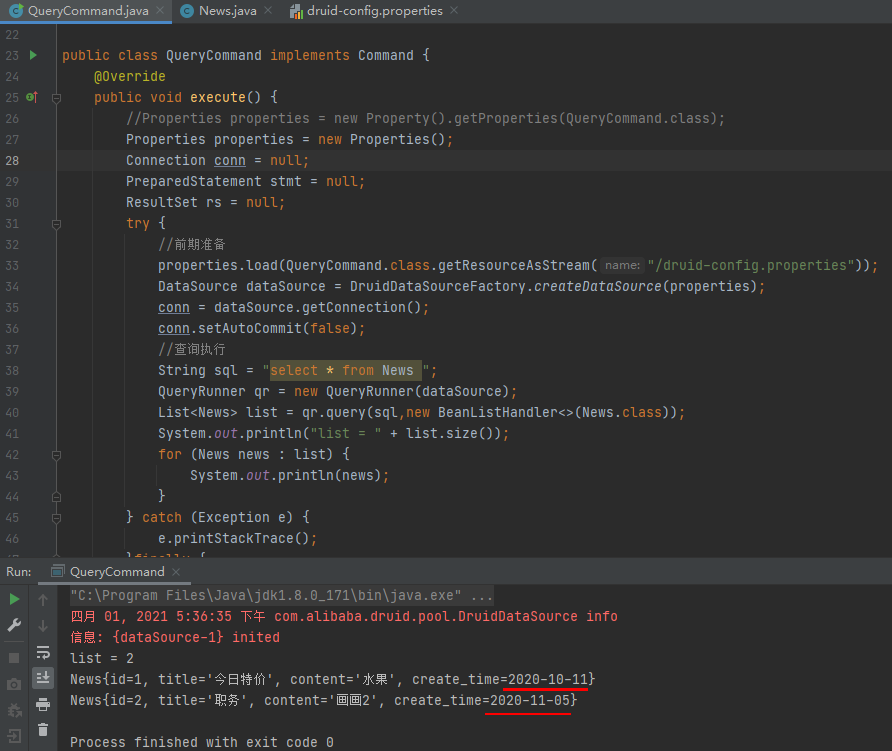
Task: Click the '{dataSource-1} inited' console line
Action: pos(175,637)
